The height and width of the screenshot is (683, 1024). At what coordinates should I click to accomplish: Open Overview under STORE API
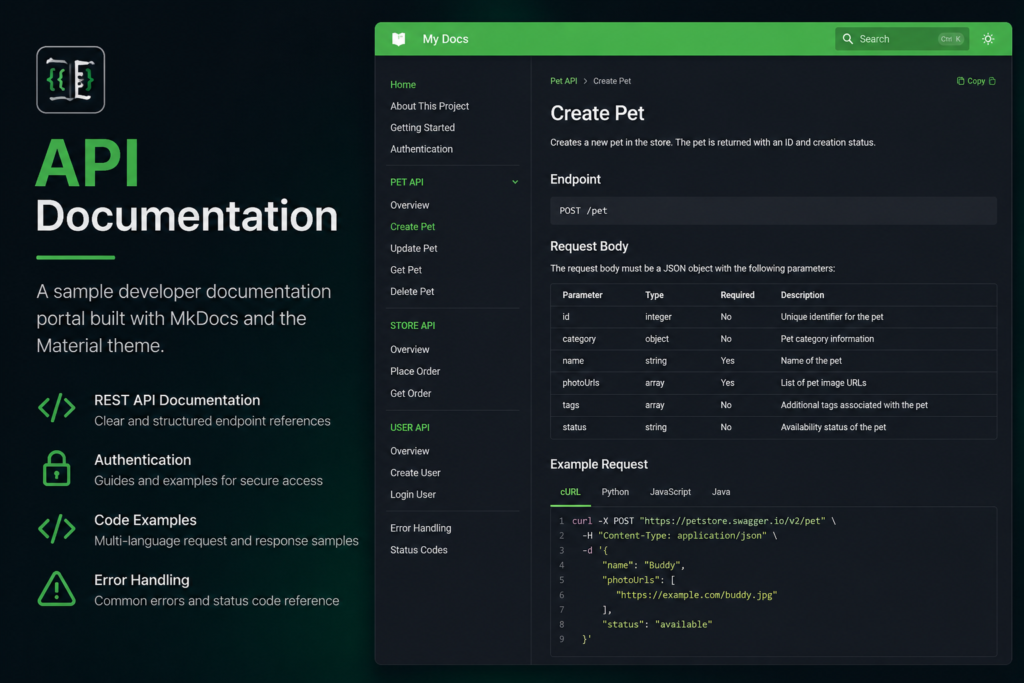[409, 350]
